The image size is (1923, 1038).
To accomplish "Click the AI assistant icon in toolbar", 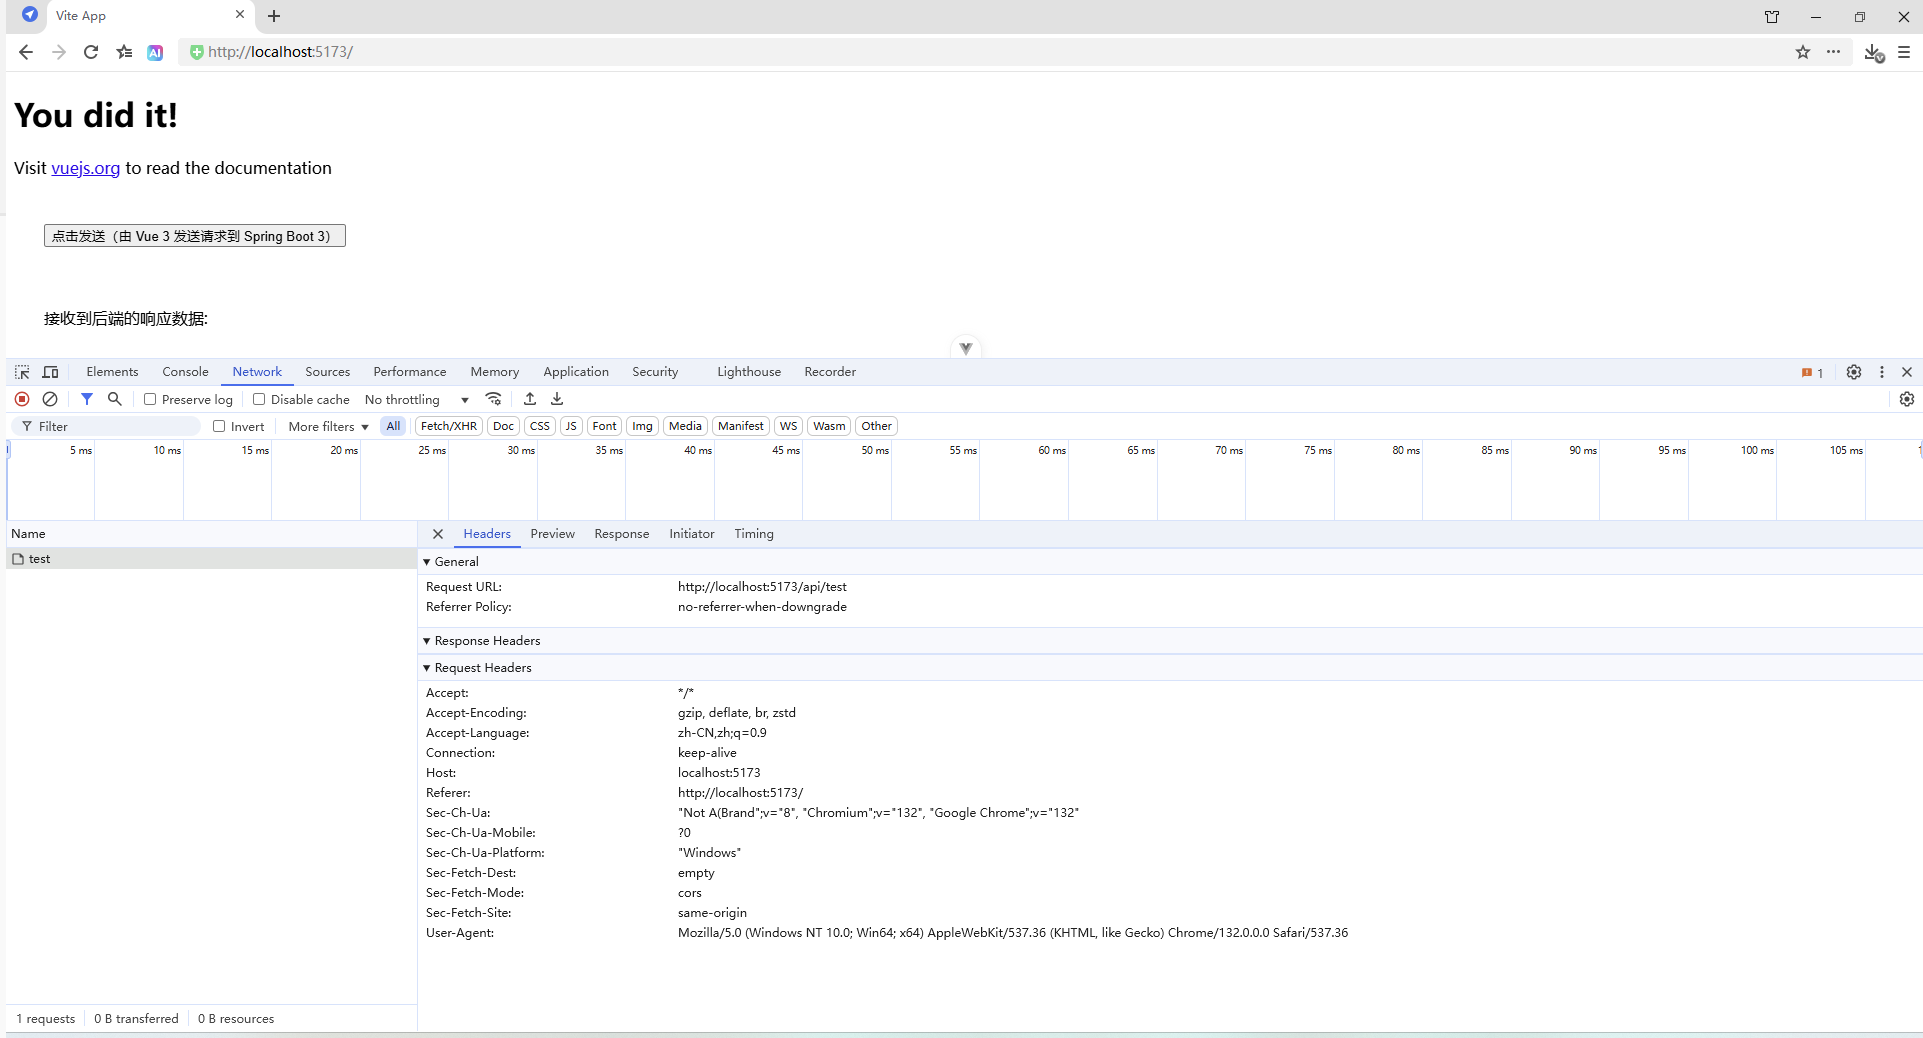I will click(x=155, y=52).
